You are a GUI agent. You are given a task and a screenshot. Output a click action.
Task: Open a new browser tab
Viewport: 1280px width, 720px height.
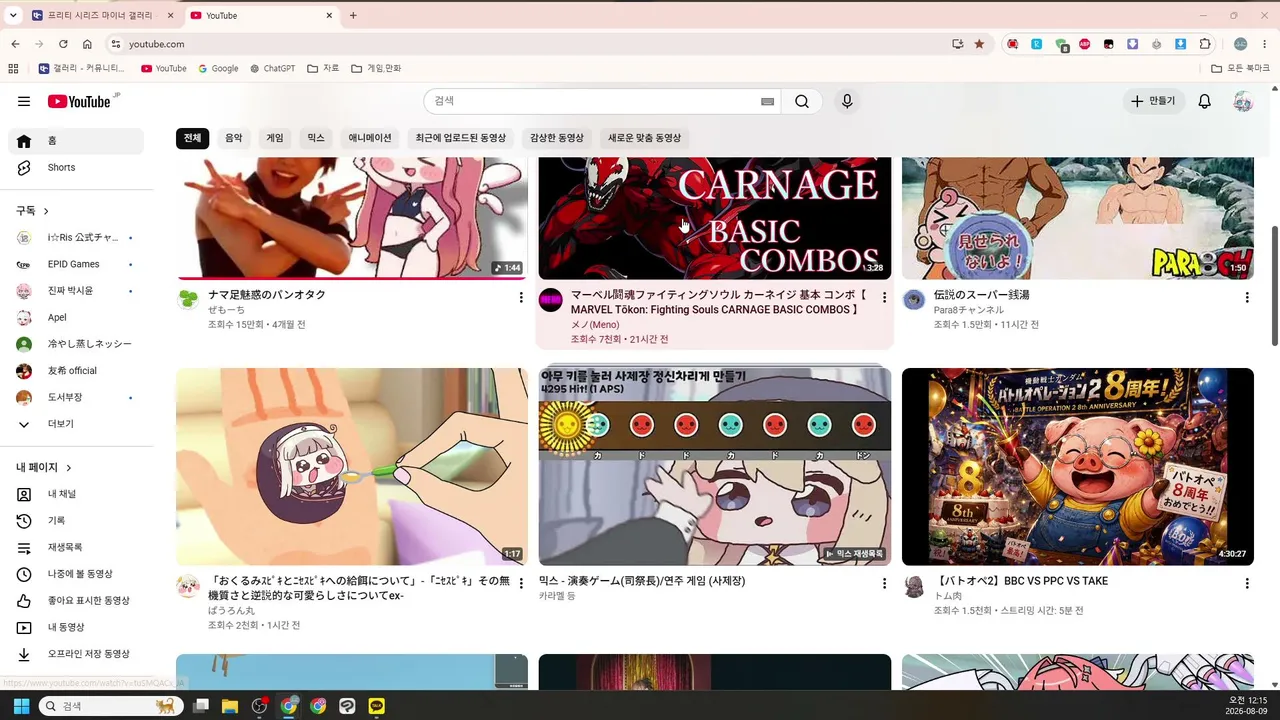tap(353, 15)
